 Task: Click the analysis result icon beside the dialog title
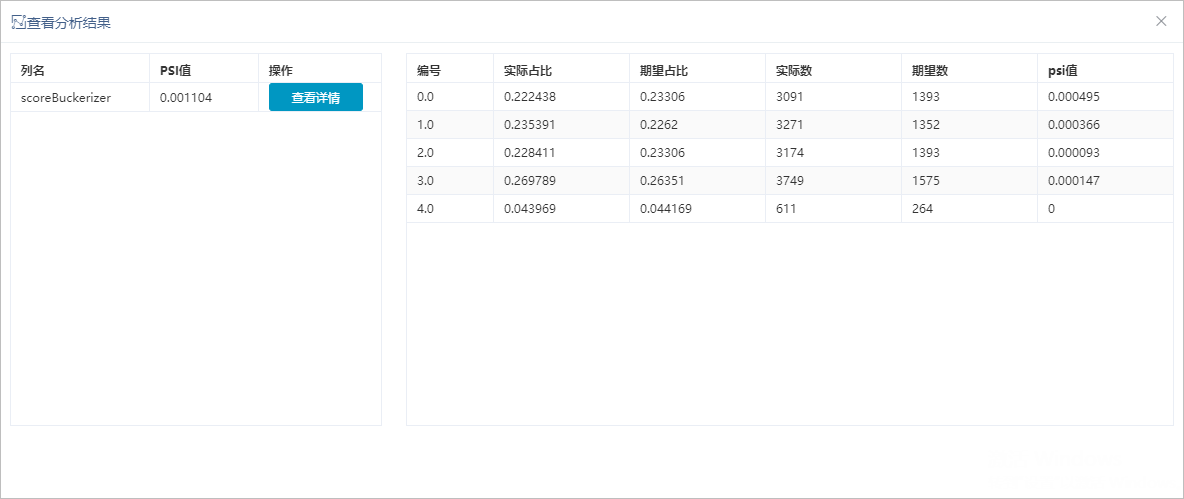coord(19,22)
